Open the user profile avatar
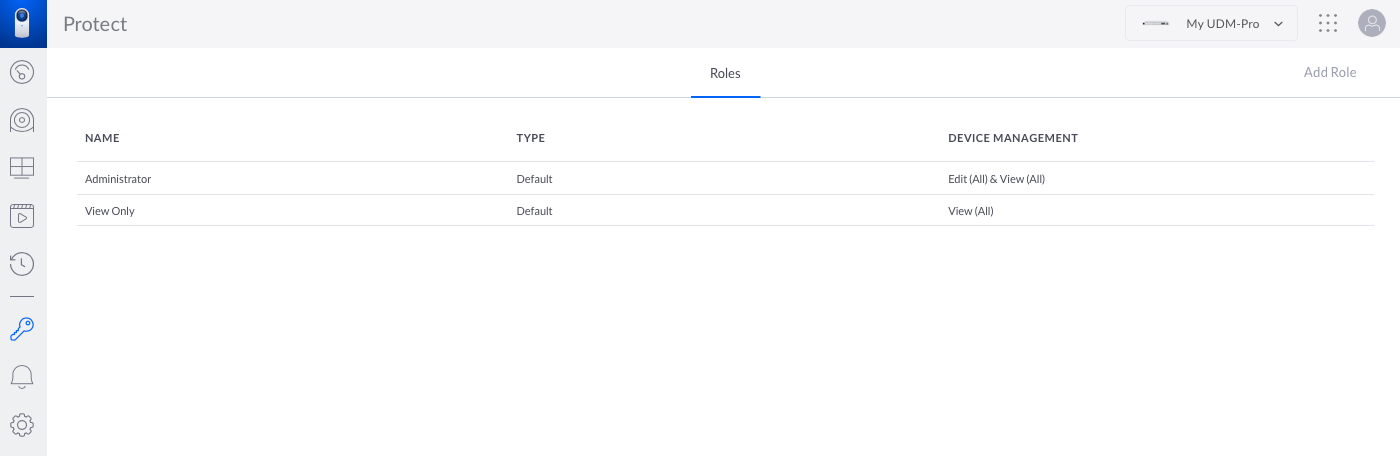Image resolution: width=1400 pixels, height=456 pixels. (x=1371, y=23)
